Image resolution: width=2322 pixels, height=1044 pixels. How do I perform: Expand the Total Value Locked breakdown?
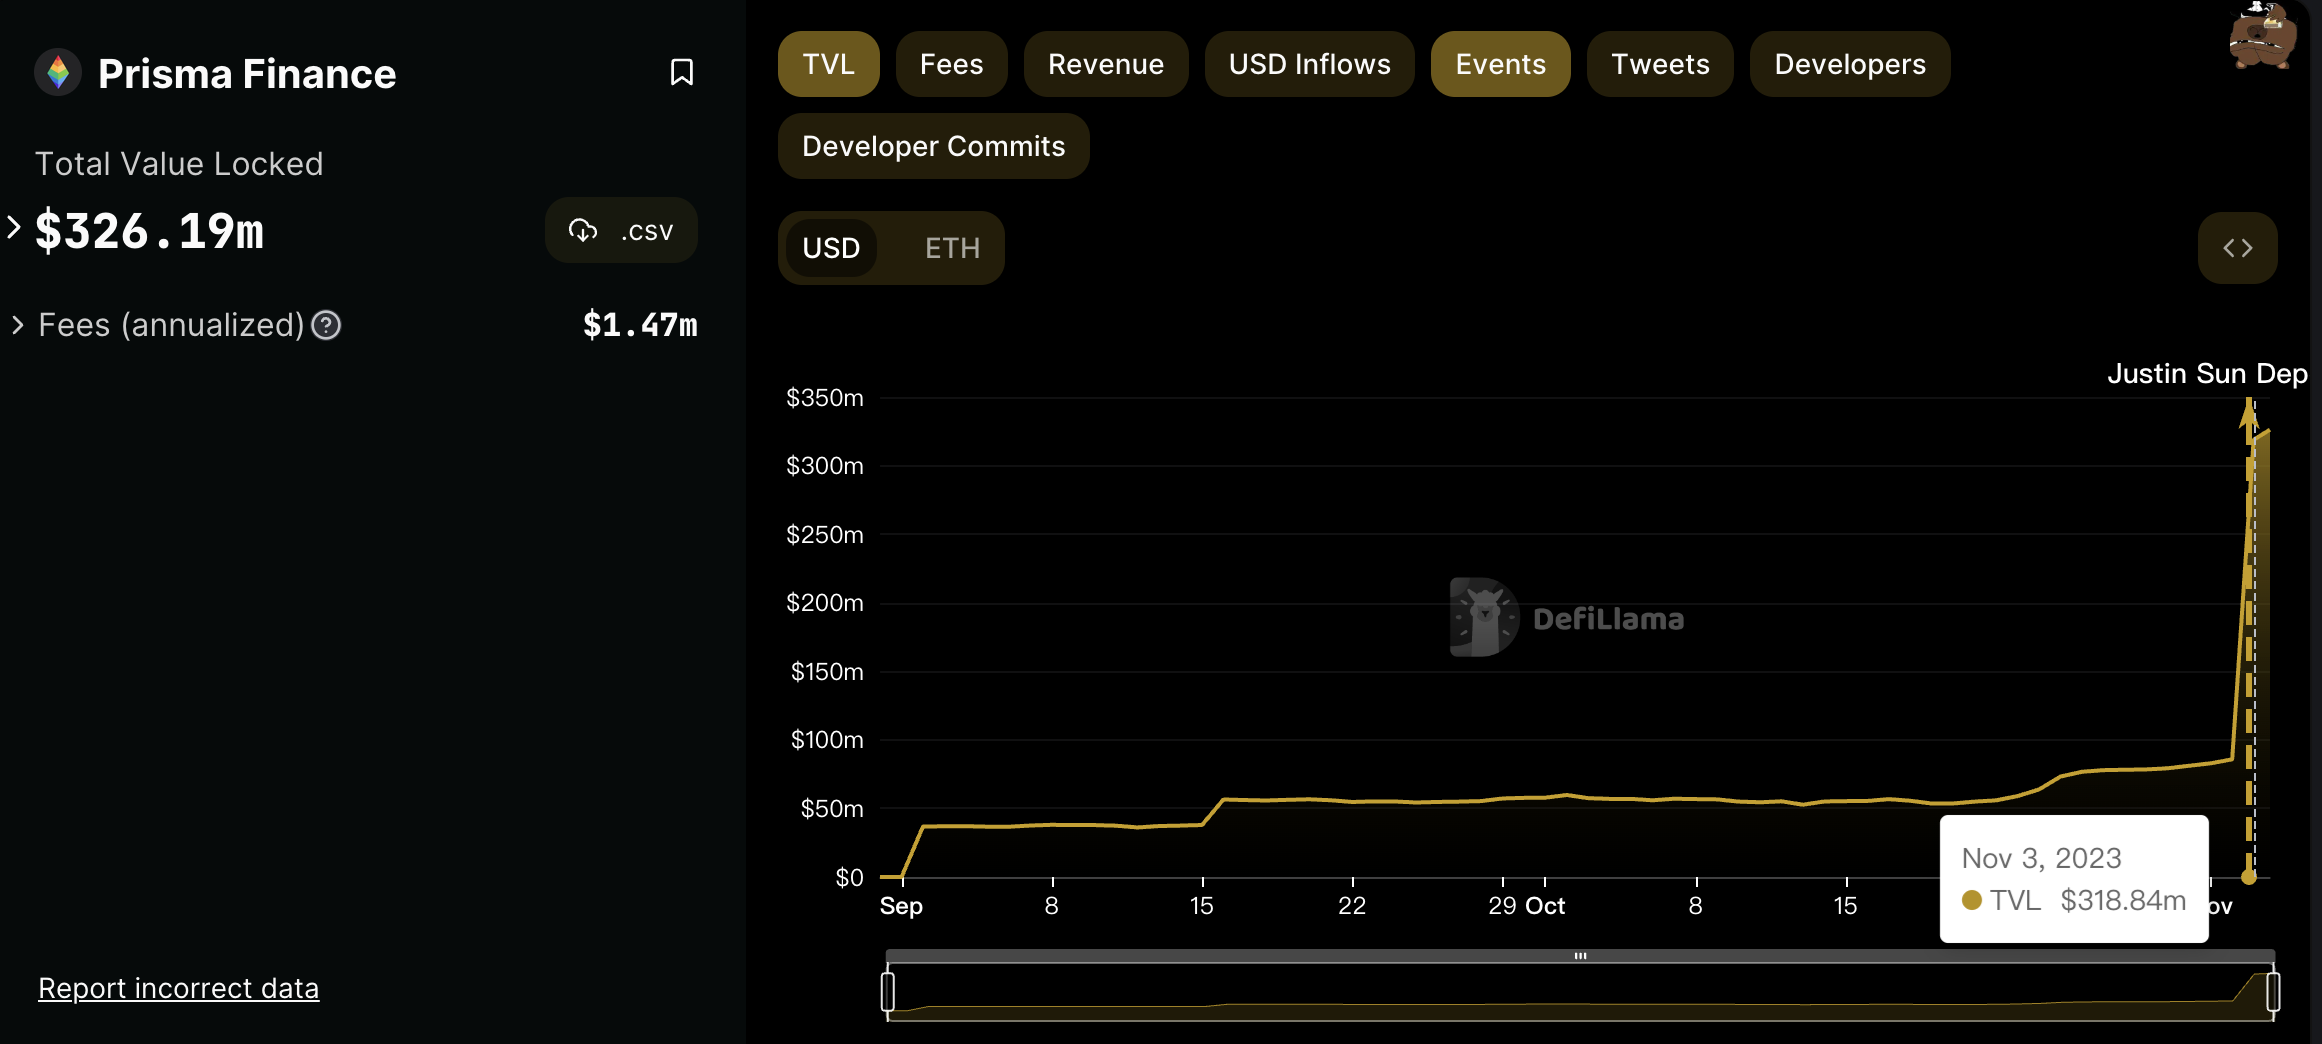point(12,228)
